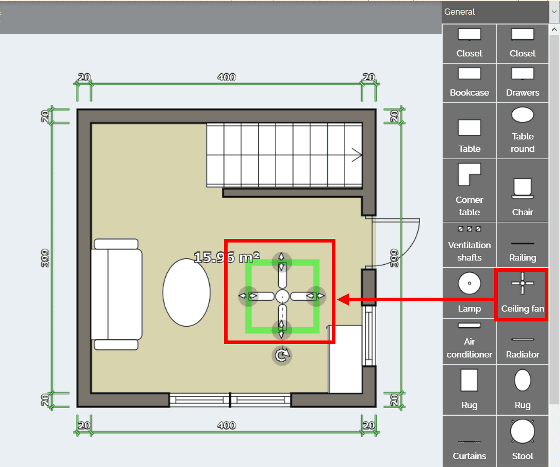
Task: Select the Chair item
Action: tap(522, 190)
